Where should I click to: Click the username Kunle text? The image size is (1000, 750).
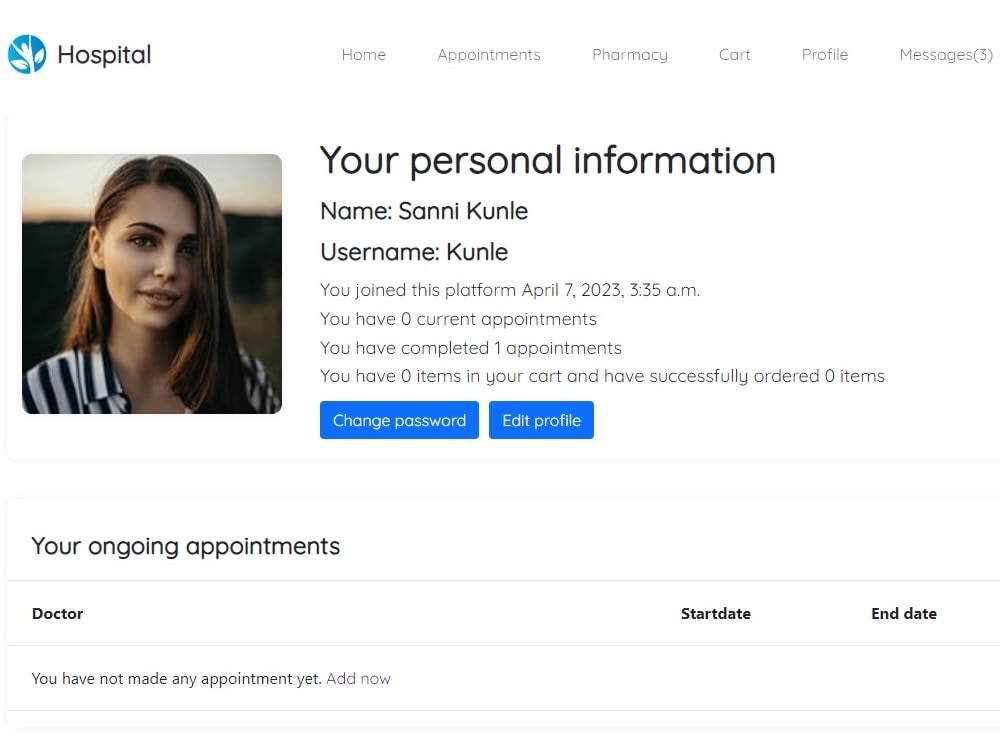(x=414, y=252)
